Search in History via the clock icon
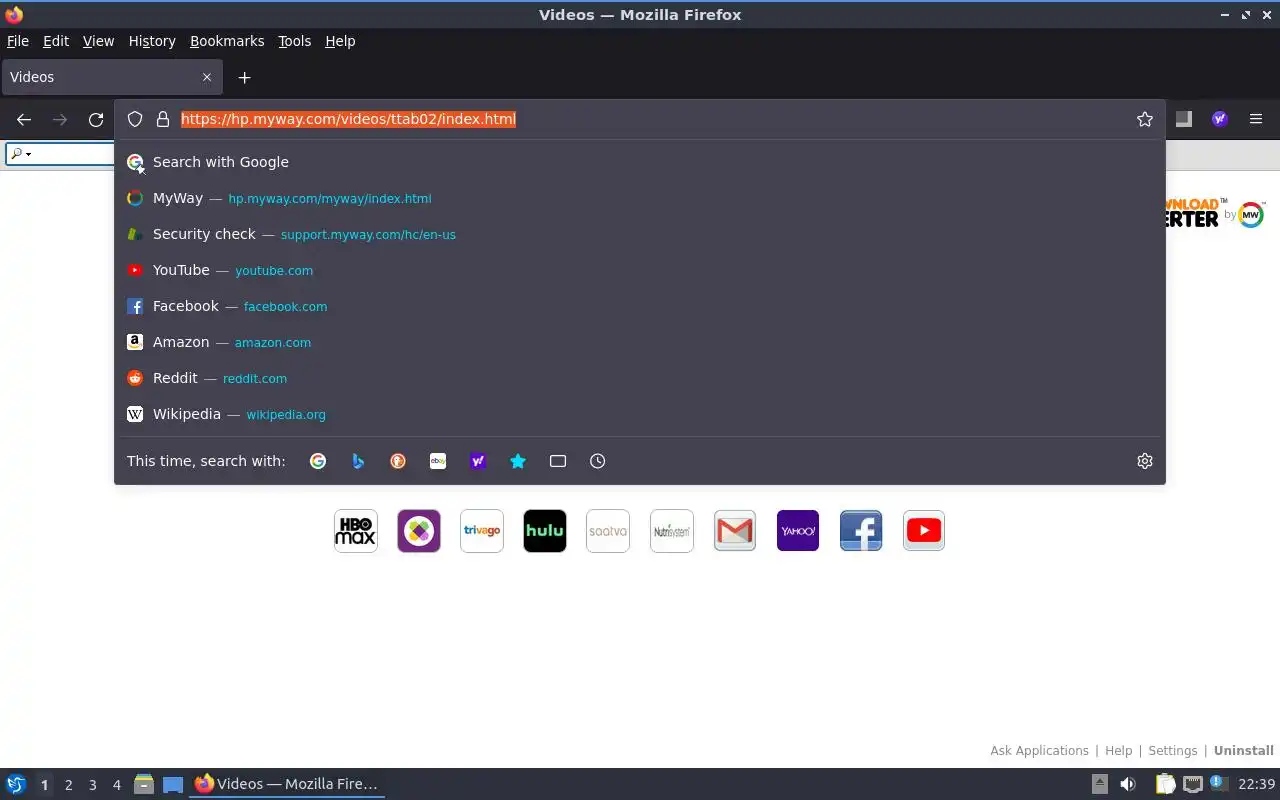 point(598,461)
